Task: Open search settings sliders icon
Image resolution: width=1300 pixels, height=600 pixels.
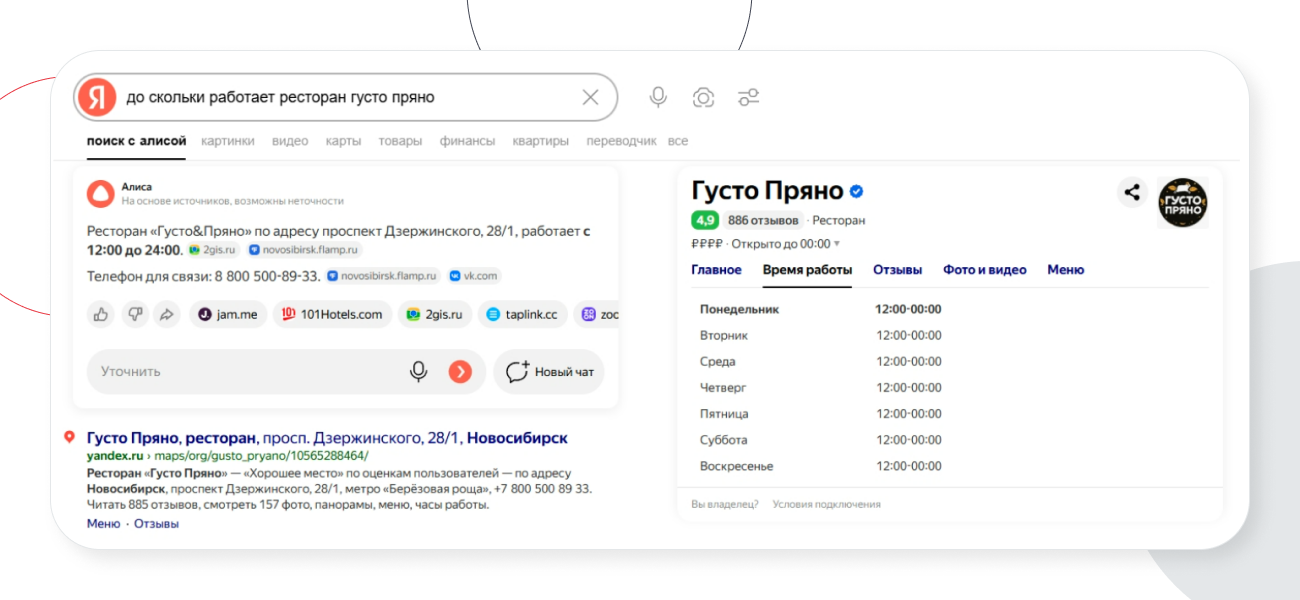Action: (x=748, y=97)
